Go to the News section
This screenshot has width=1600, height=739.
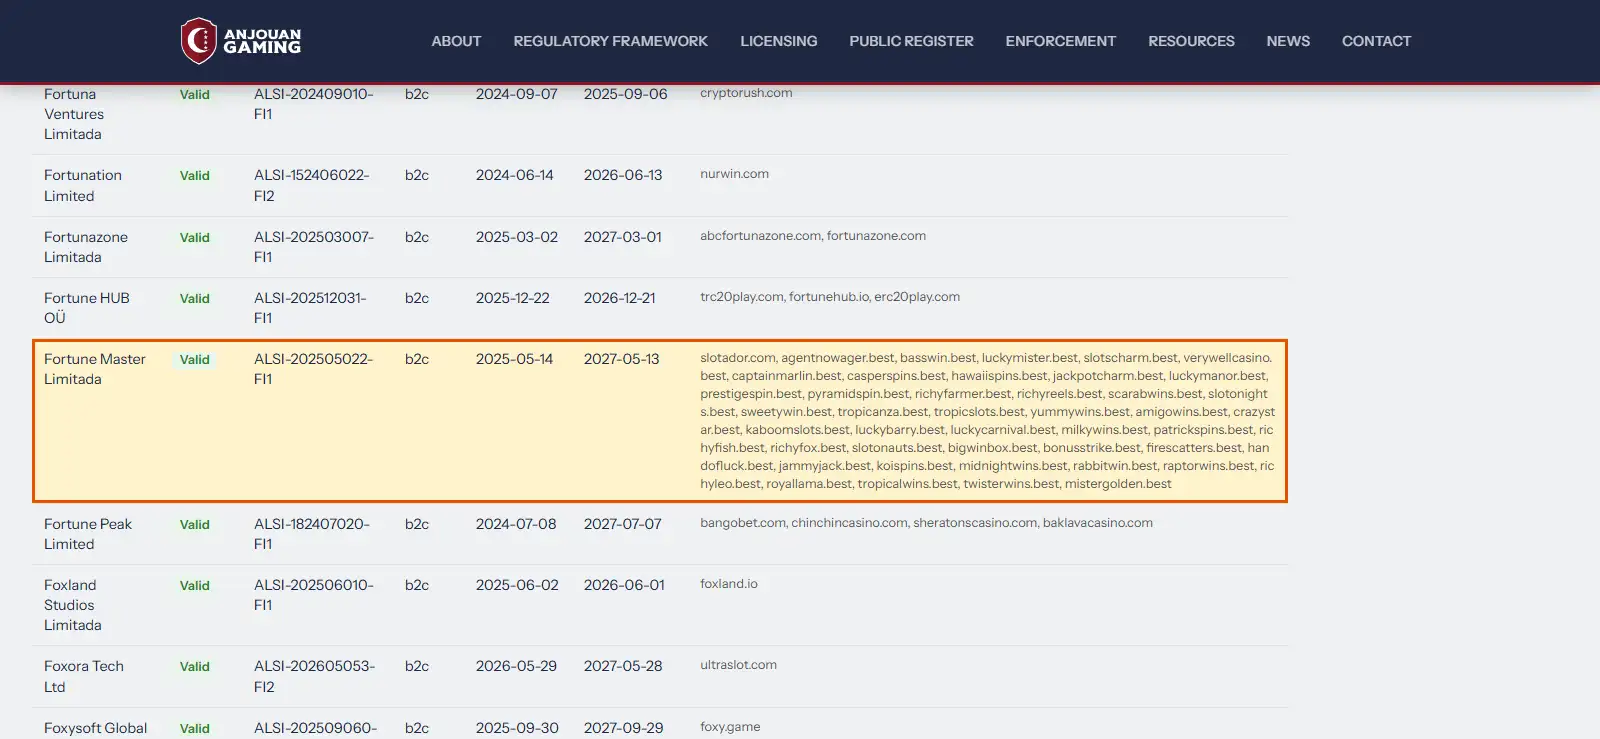point(1288,41)
